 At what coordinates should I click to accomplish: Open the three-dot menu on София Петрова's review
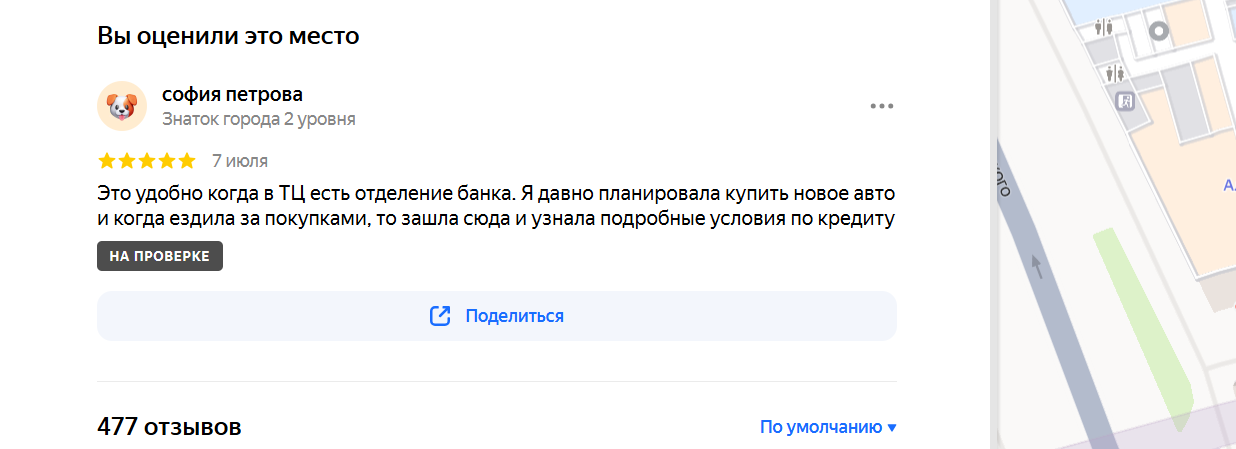(x=881, y=106)
